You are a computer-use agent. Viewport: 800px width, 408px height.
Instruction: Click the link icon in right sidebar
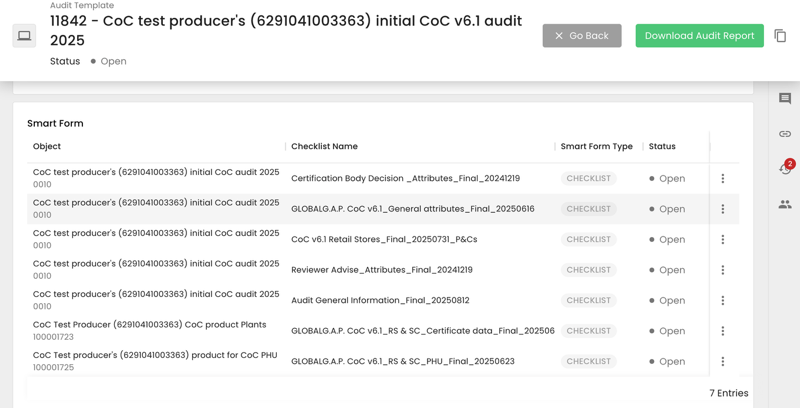pos(785,134)
